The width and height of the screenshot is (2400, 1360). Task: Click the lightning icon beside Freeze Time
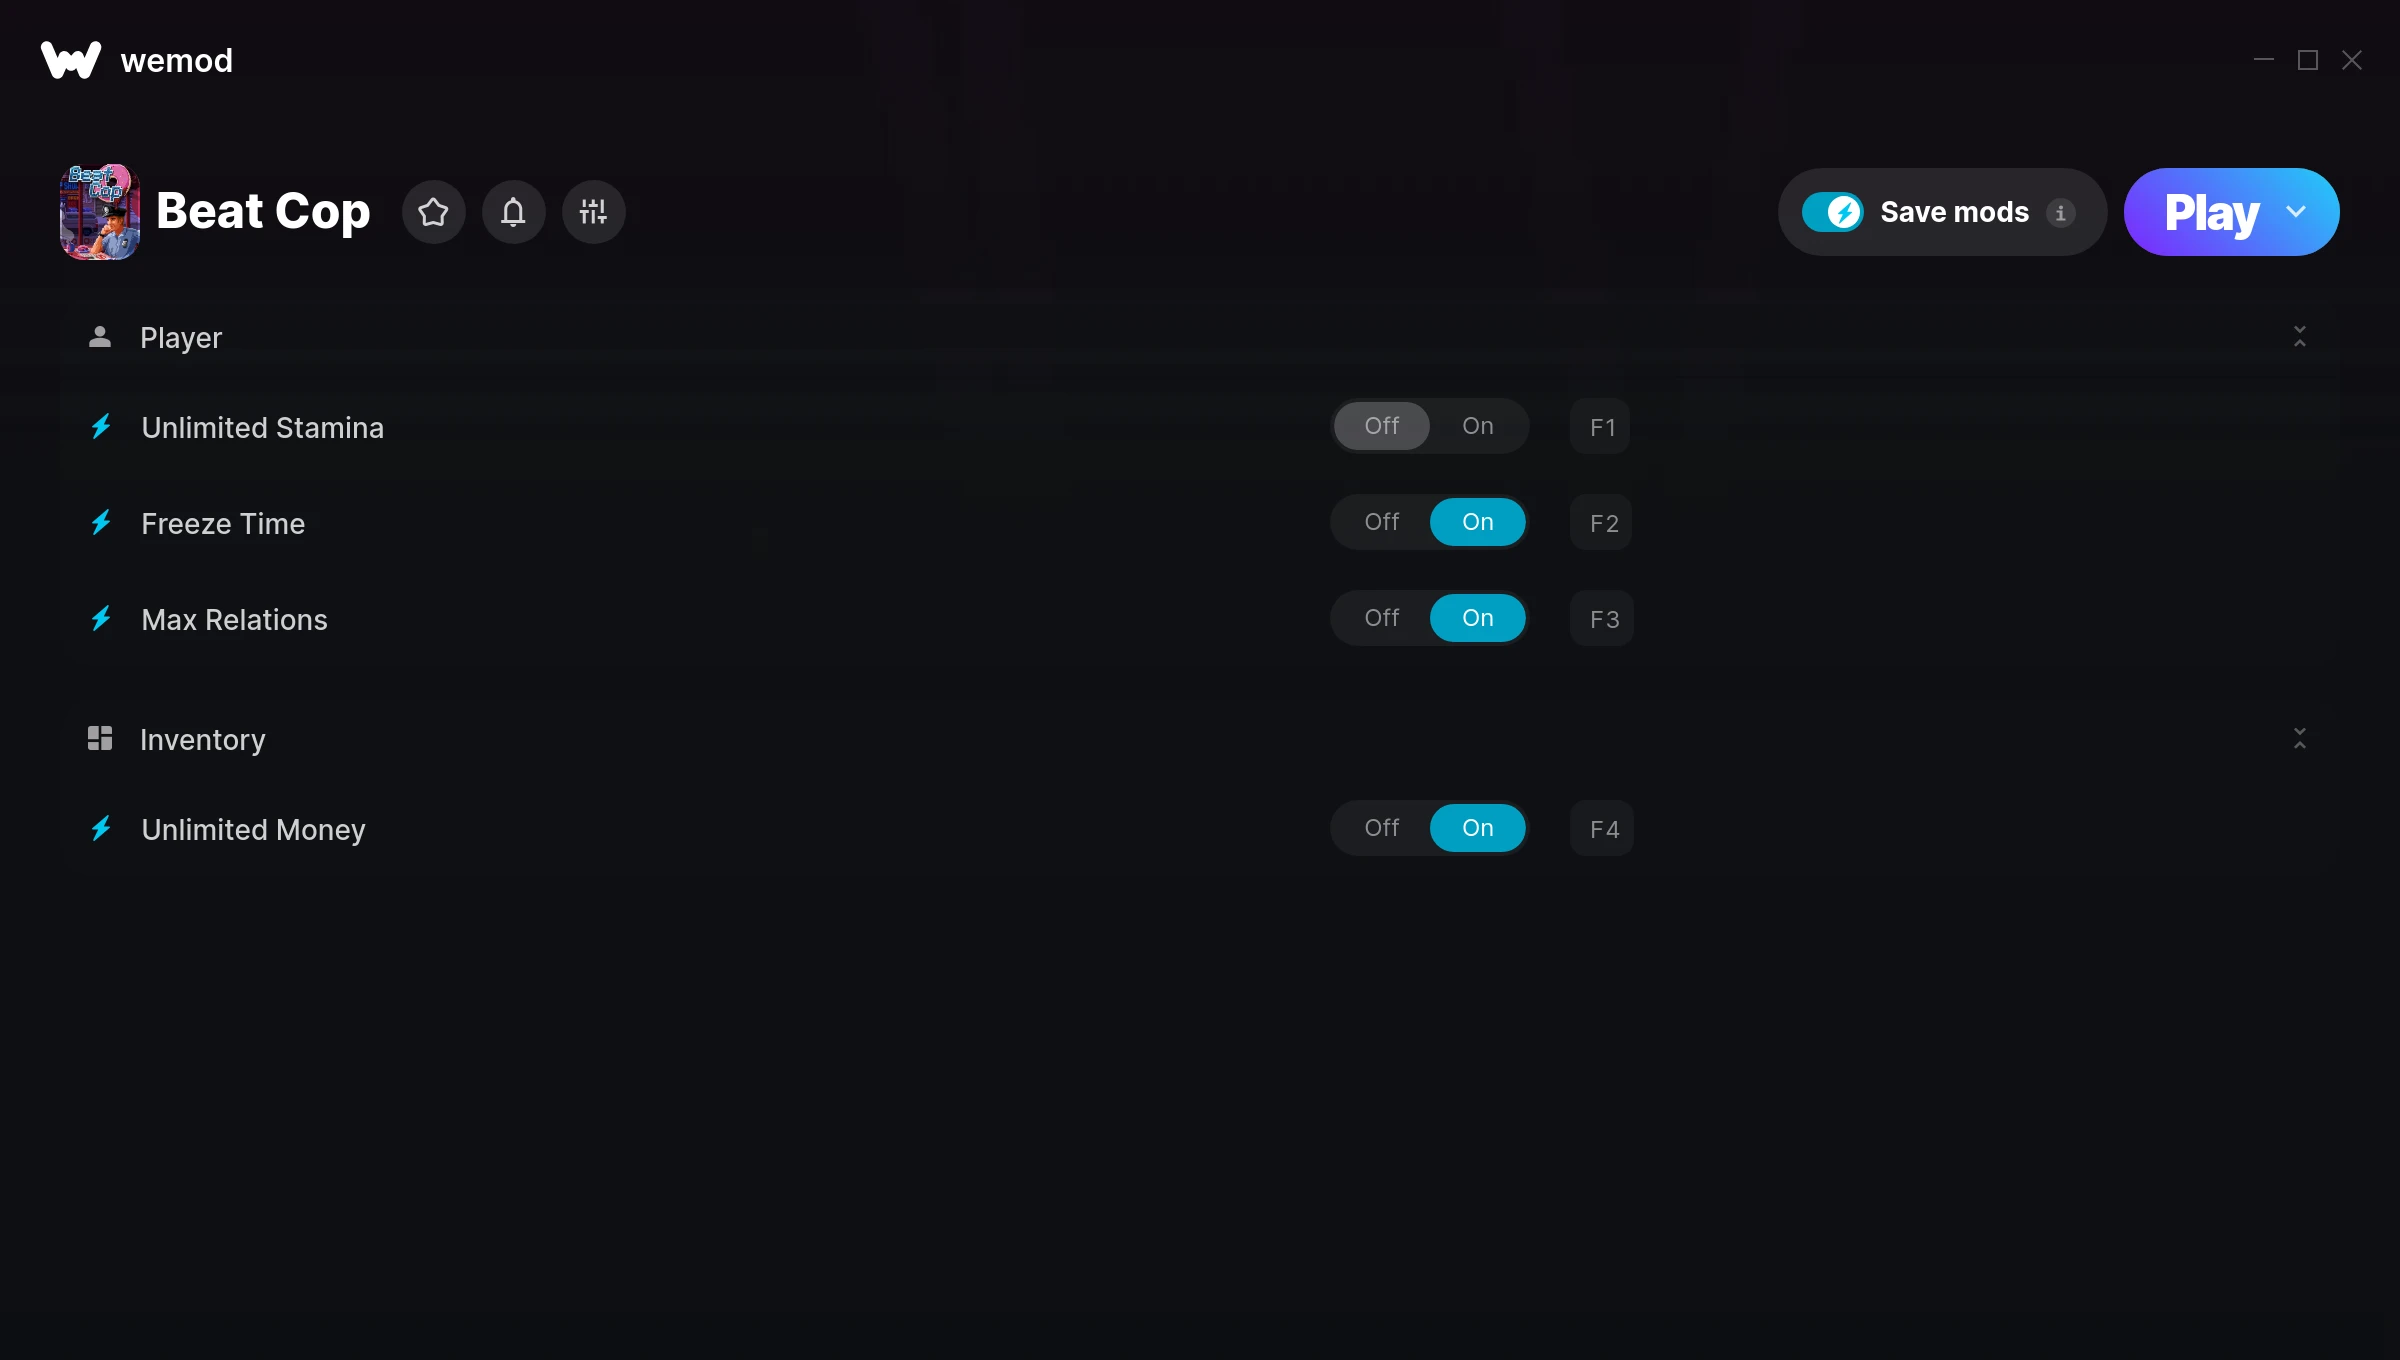click(101, 523)
